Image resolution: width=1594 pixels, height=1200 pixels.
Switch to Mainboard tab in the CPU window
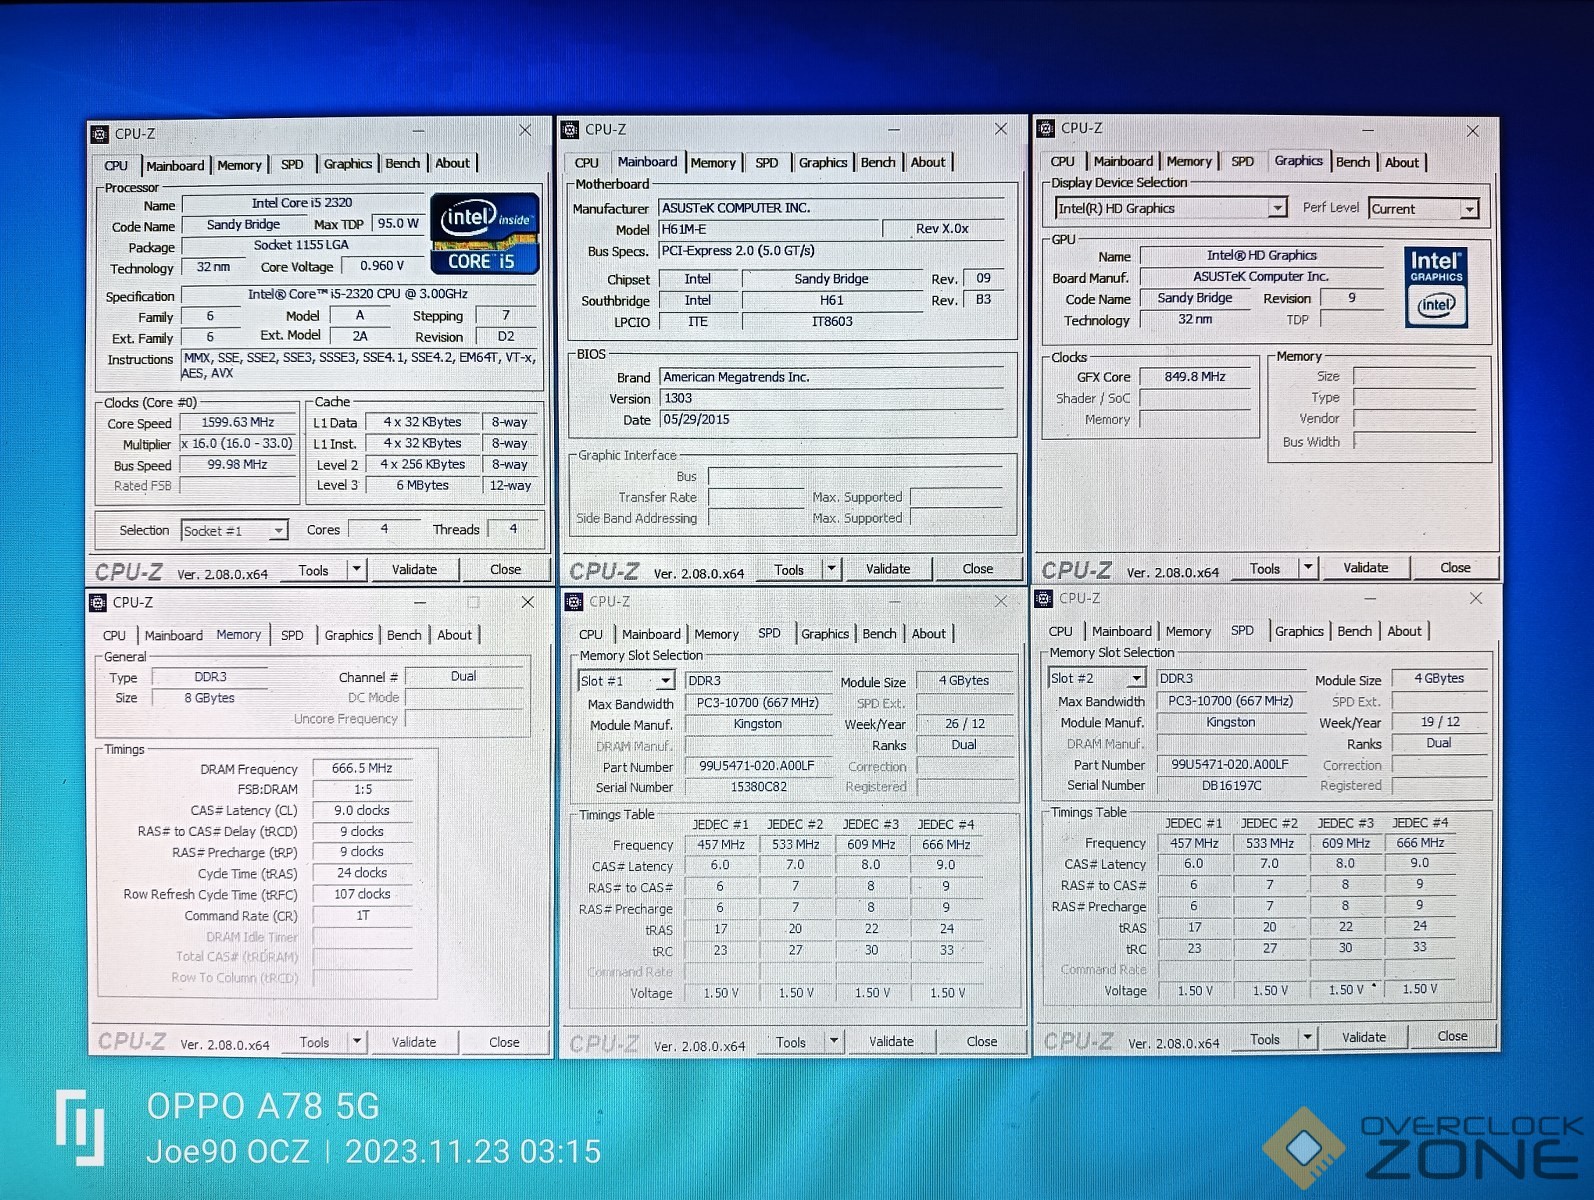click(175, 166)
